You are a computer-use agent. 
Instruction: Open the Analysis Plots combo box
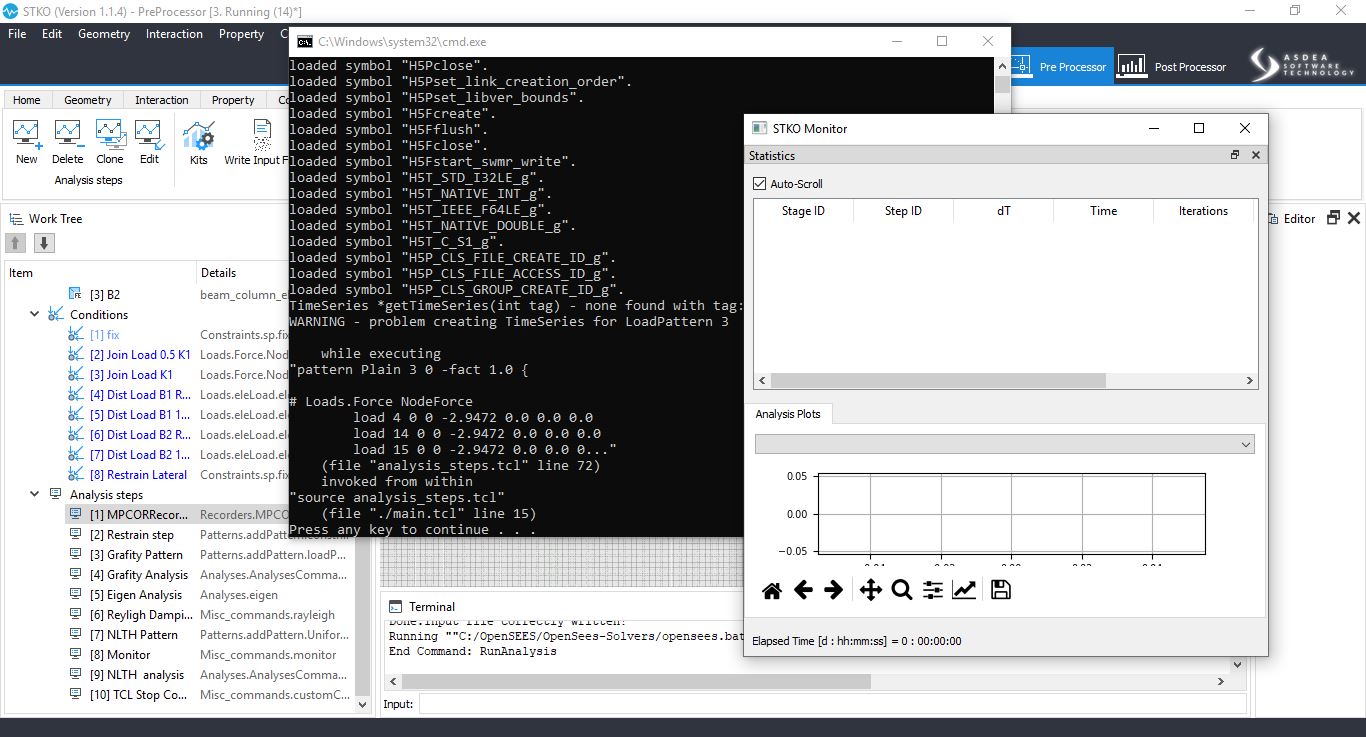1004,444
